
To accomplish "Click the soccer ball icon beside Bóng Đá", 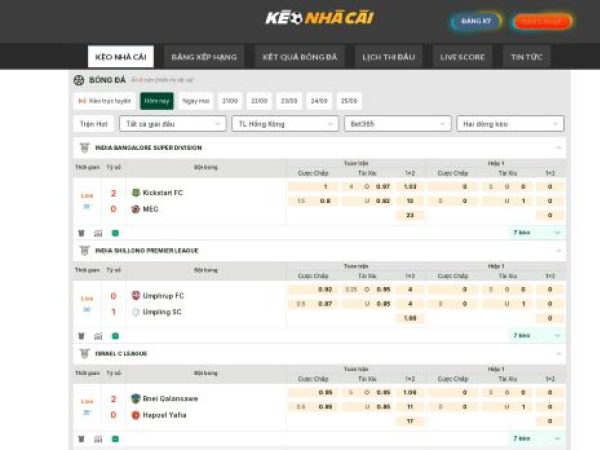I will pos(79,79).
